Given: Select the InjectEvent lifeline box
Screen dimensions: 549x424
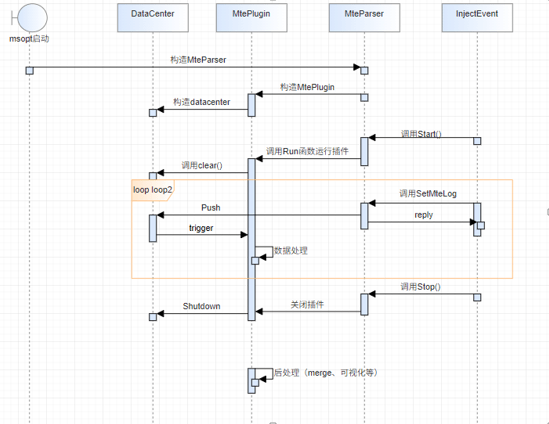Looking at the screenshot, I should (477, 18).
